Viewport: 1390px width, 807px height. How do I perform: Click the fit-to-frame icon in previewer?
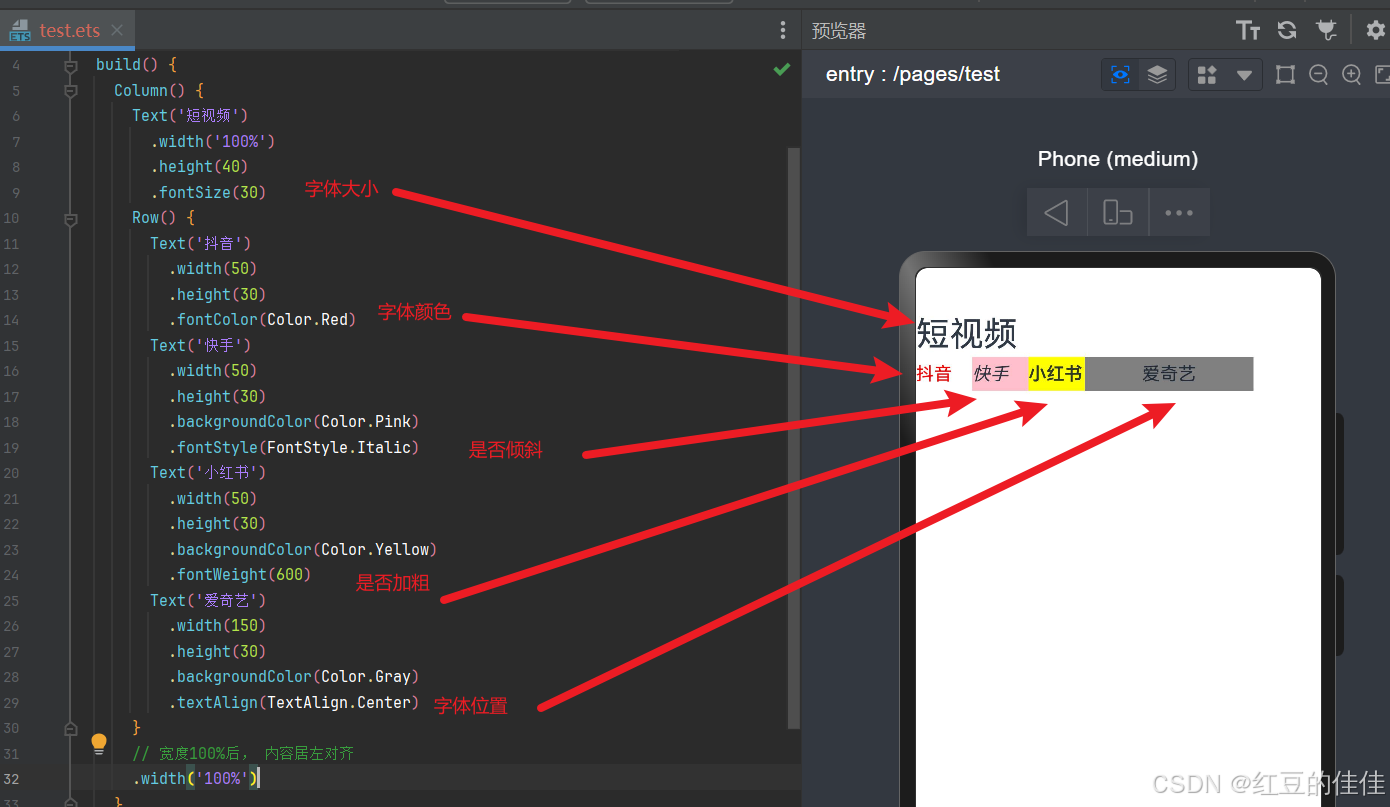(x=1285, y=74)
